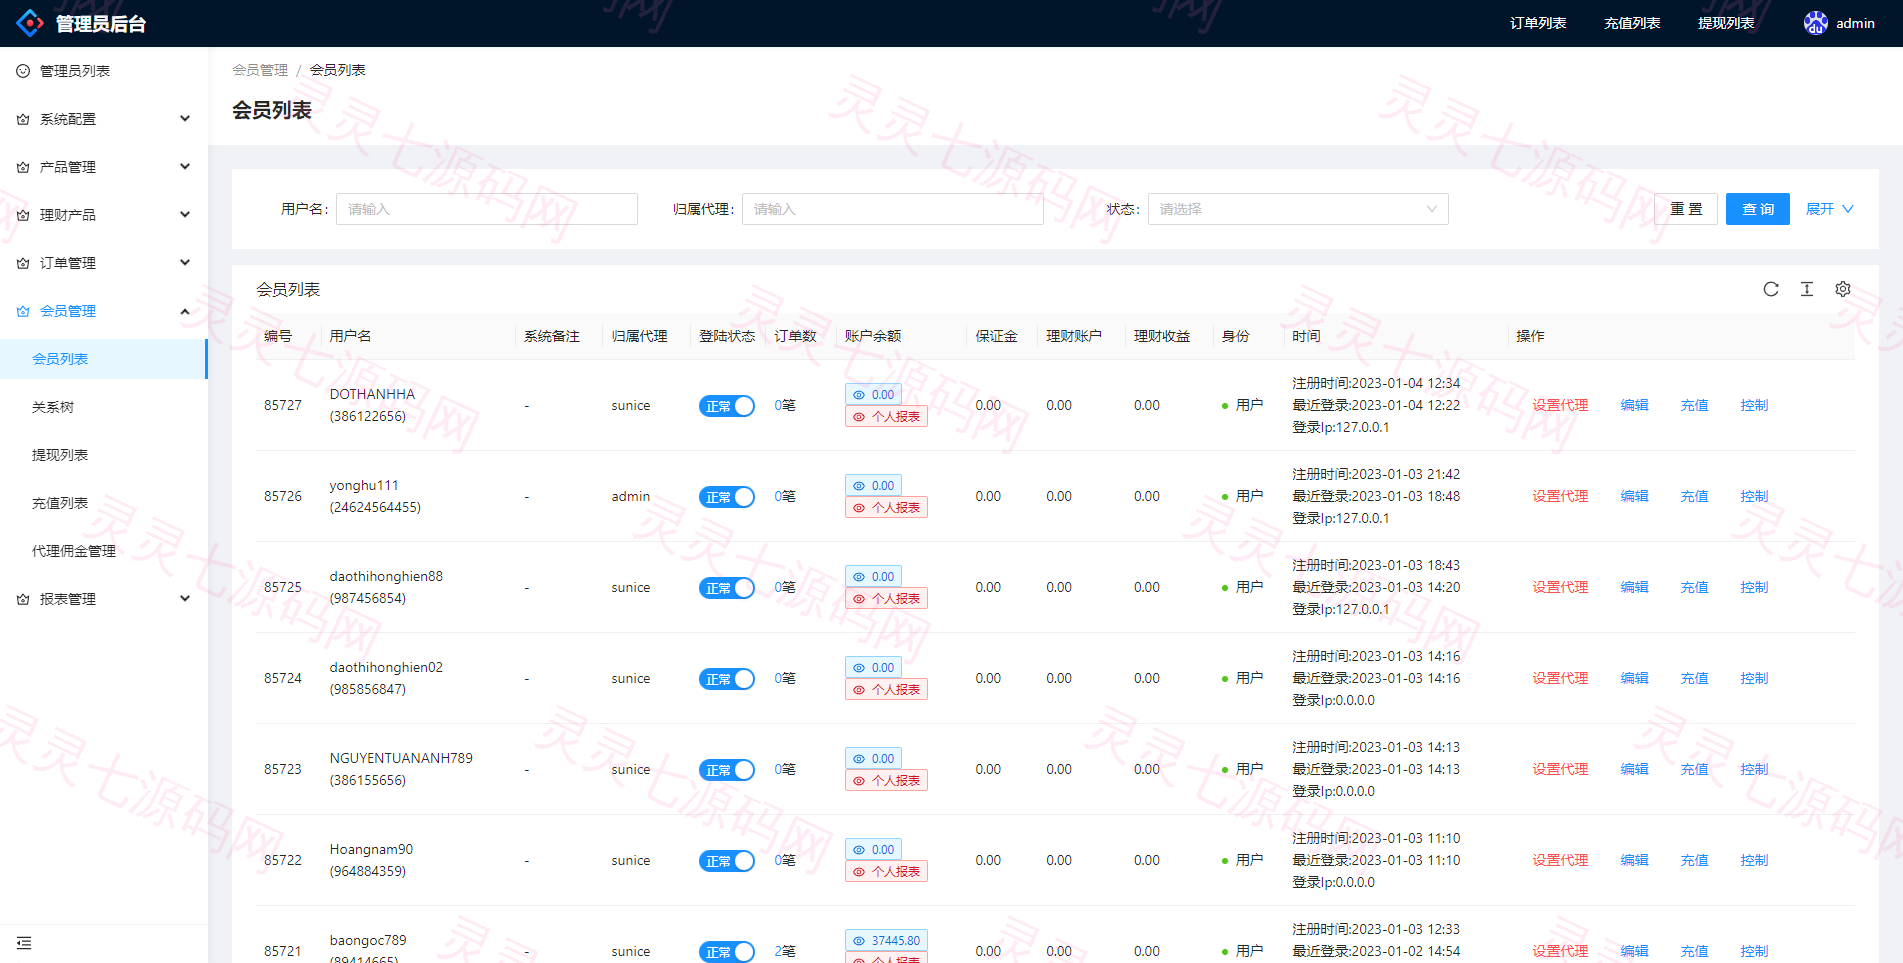Click the refresh icon above the member table
Image resolution: width=1903 pixels, height=963 pixels.
pyautogui.click(x=1770, y=289)
